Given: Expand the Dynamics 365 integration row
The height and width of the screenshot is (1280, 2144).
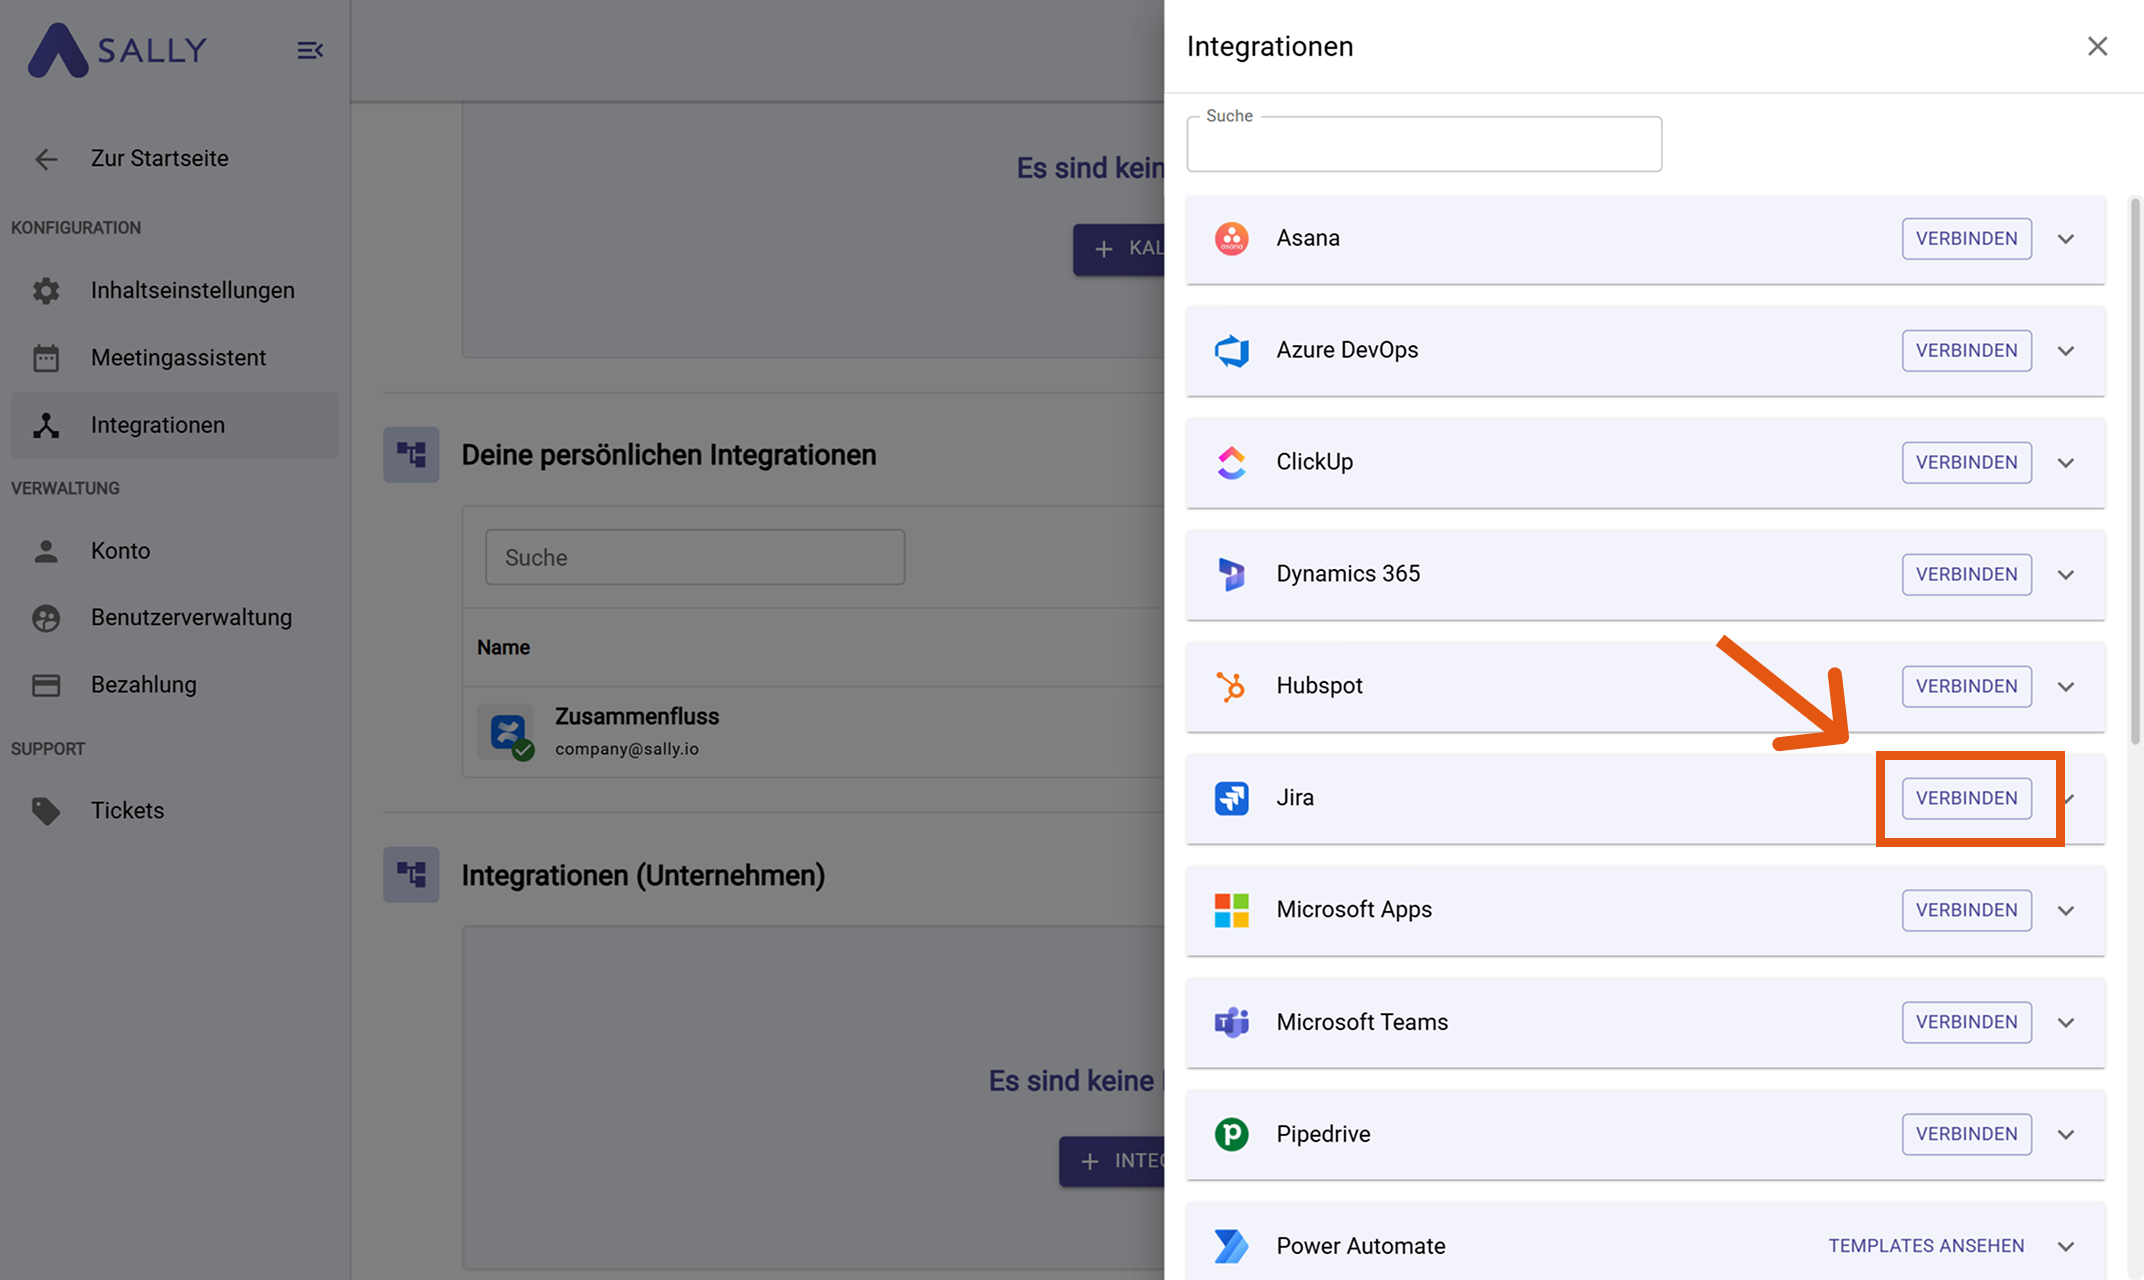Looking at the screenshot, I should (2066, 575).
